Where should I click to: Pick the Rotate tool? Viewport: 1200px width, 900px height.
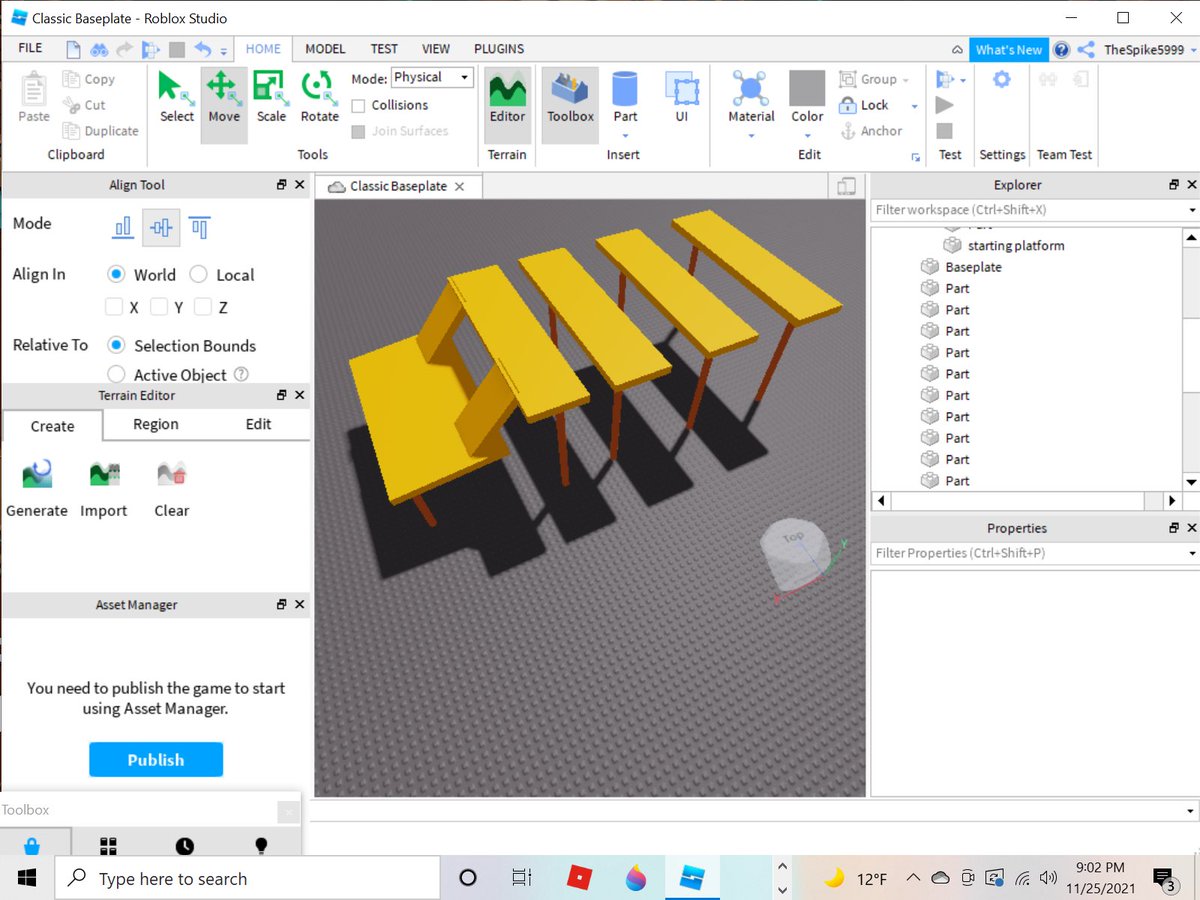click(x=319, y=97)
